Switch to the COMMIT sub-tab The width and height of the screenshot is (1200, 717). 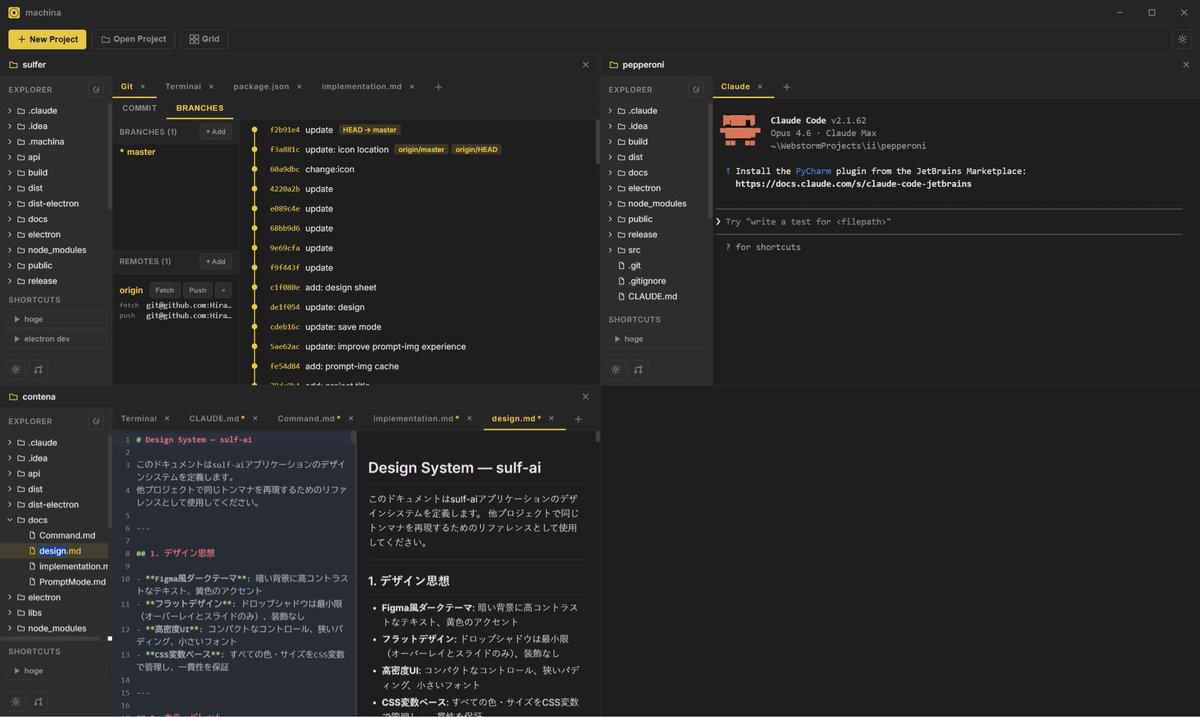(x=139, y=108)
